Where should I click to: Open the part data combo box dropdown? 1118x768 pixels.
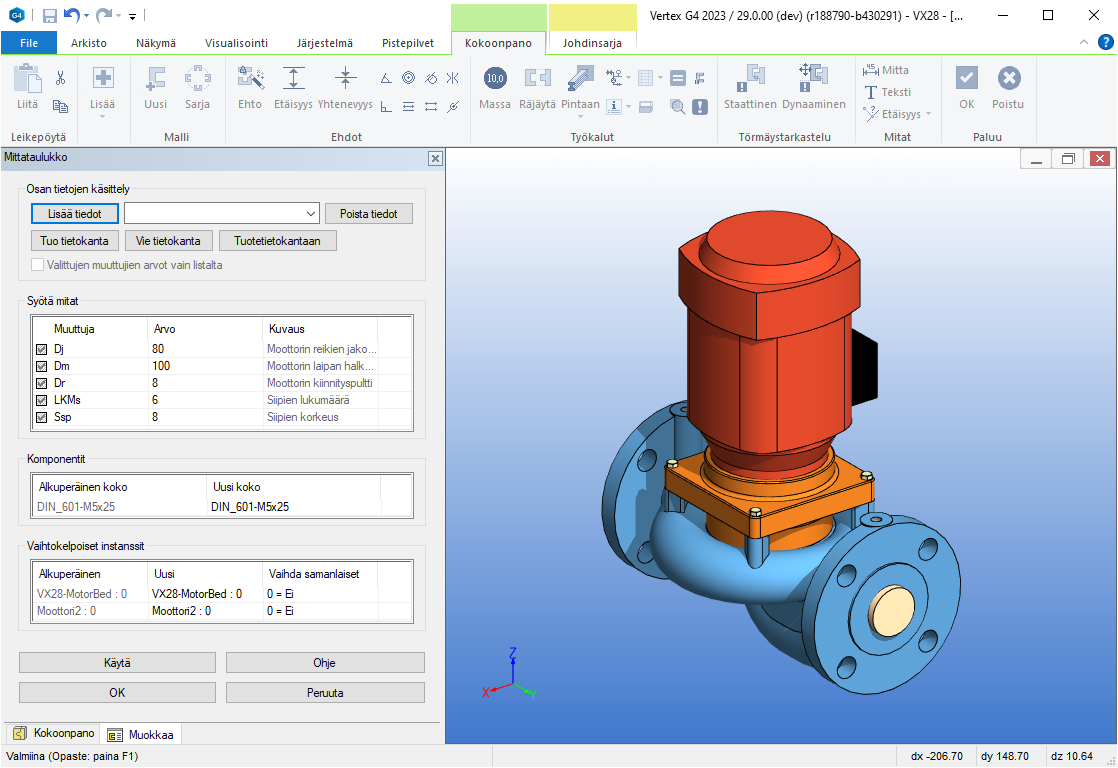[x=309, y=214]
